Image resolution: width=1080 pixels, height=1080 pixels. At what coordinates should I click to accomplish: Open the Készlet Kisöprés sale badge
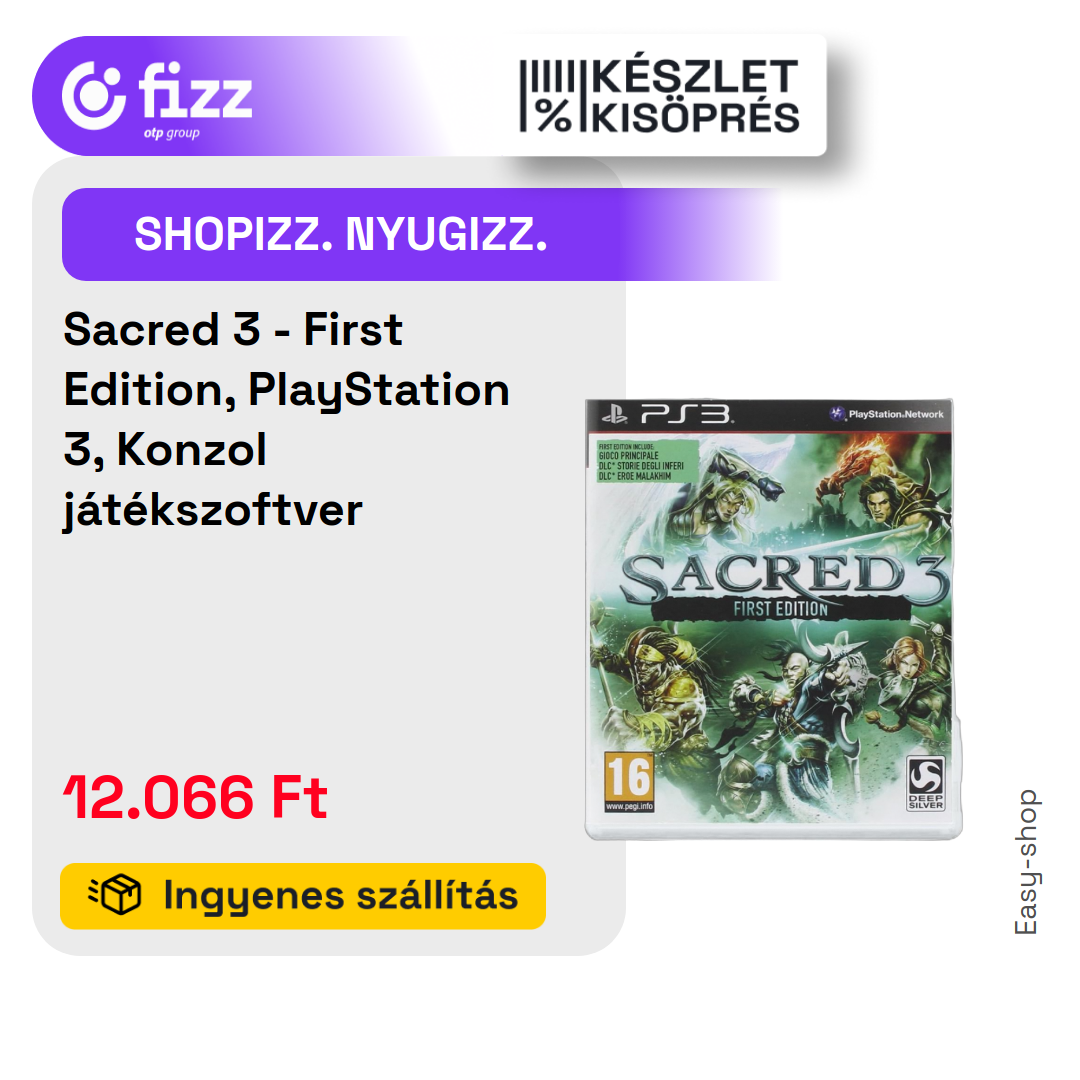pyautogui.click(x=659, y=96)
